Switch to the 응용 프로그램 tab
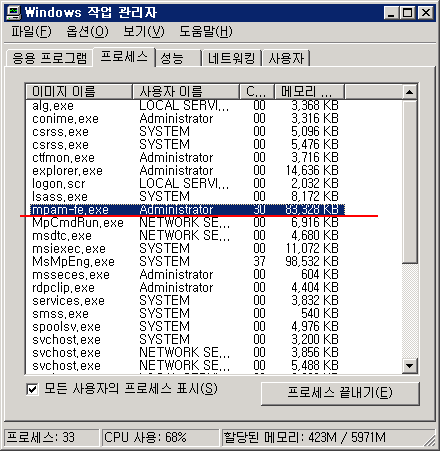Viewport: 440px width, 451px height. click(x=49, y=58)
